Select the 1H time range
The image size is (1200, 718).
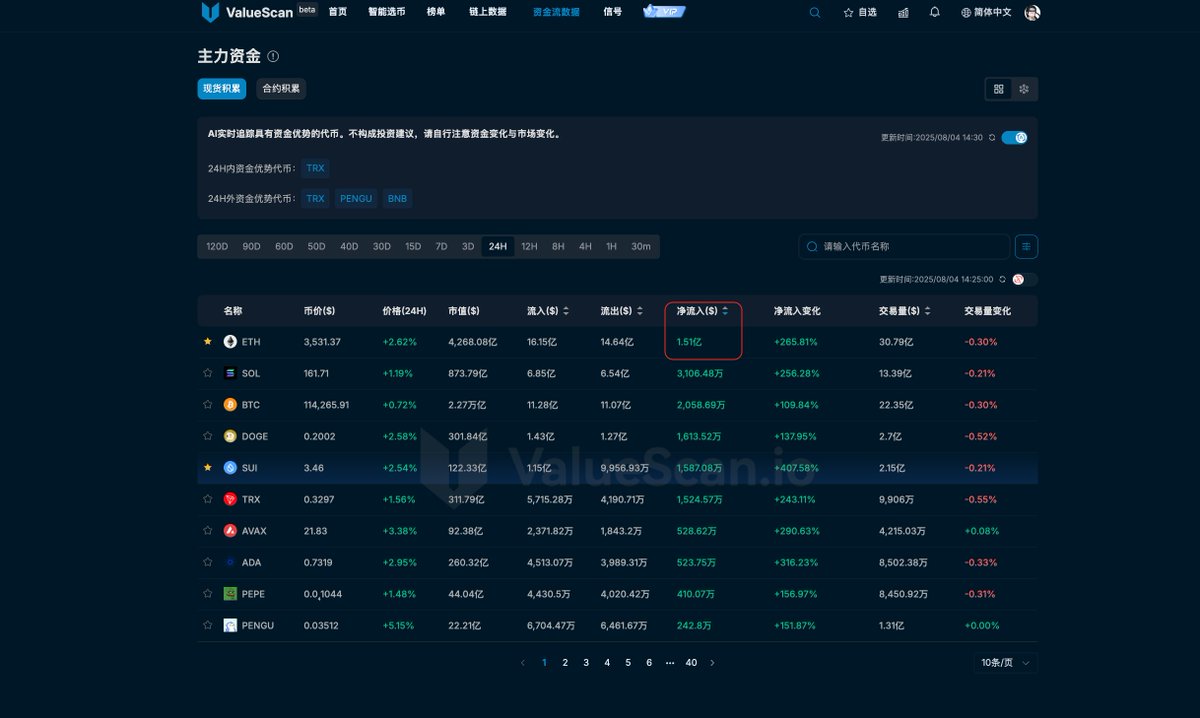click(x=611, y=246)
